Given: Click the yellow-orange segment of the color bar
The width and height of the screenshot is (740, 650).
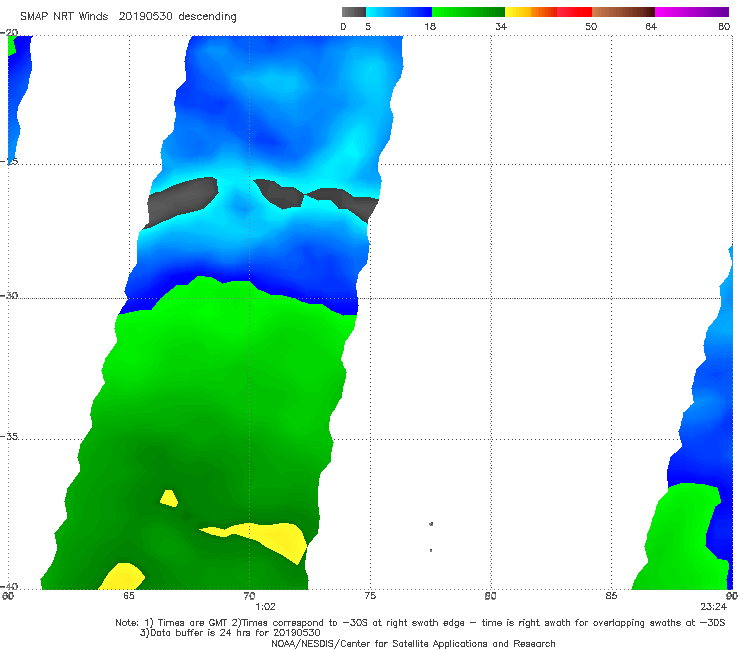Looking at the screenshot, I should 531,12.
